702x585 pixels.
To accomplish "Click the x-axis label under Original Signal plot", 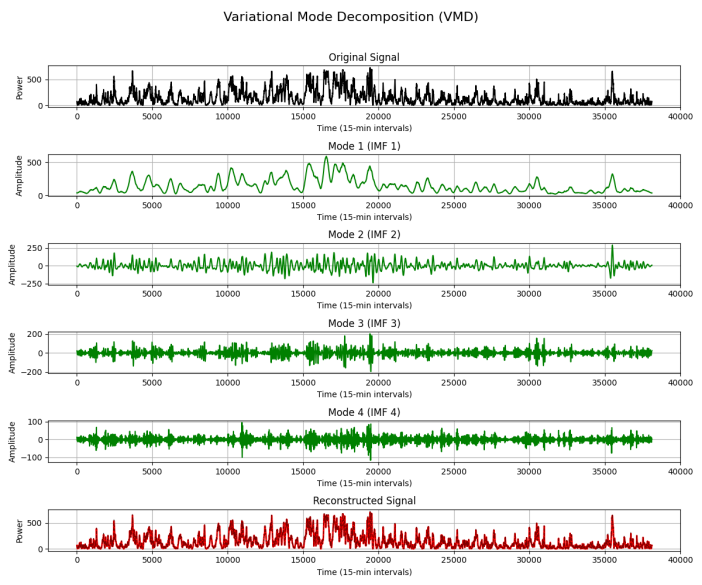I will (364, 128).
